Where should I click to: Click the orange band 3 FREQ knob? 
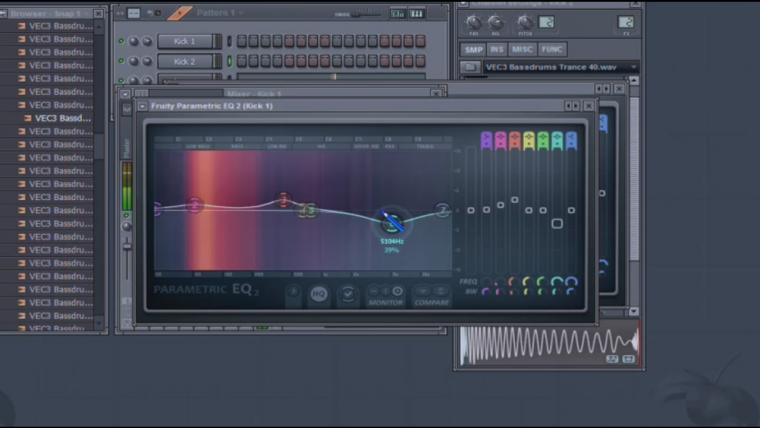coord(512,281)
